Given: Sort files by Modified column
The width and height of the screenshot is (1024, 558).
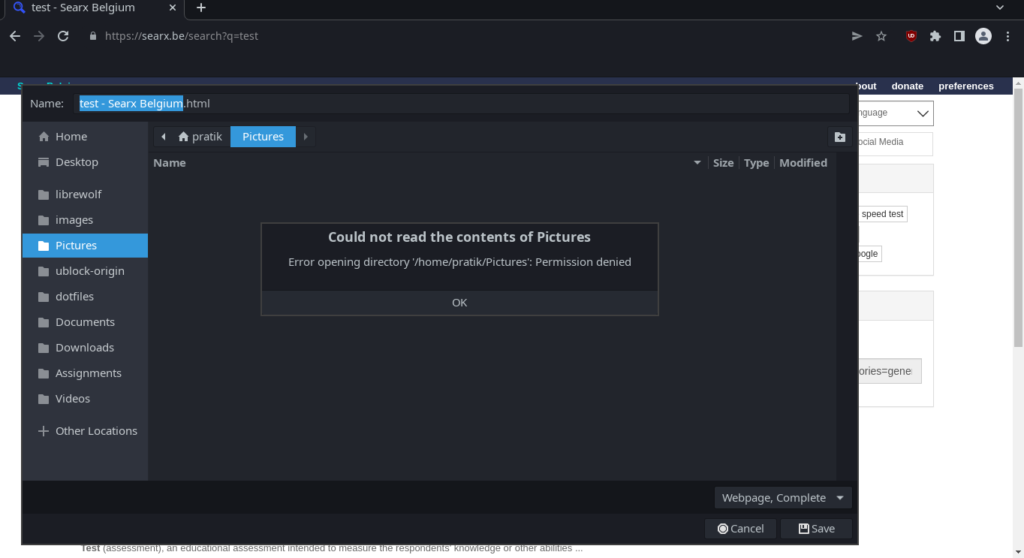Looking at the screenshot, I should point(803,163).
